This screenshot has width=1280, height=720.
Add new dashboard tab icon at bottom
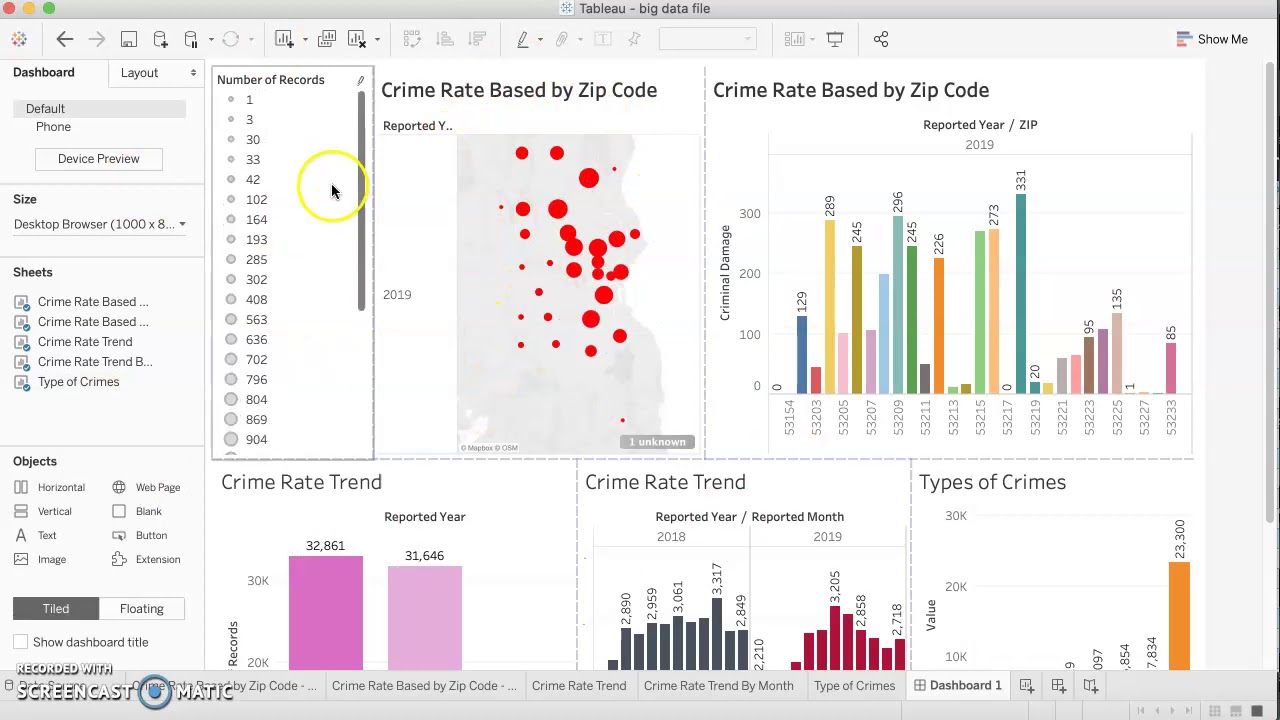(x=1059, y=686)
